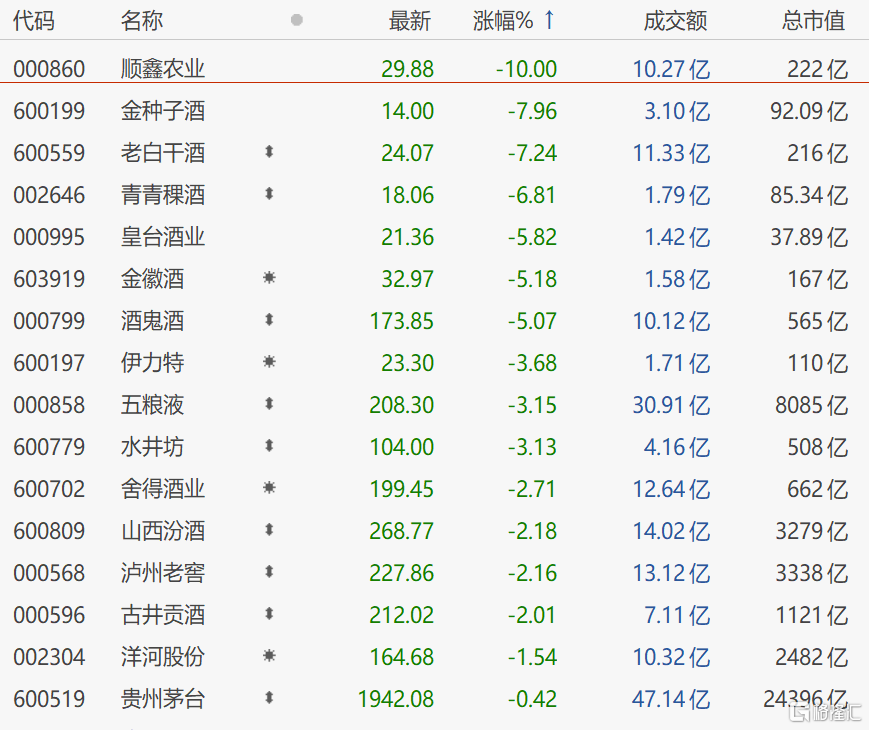
Task: Click latest price 268.77
Action: click(x=401, y=532)
